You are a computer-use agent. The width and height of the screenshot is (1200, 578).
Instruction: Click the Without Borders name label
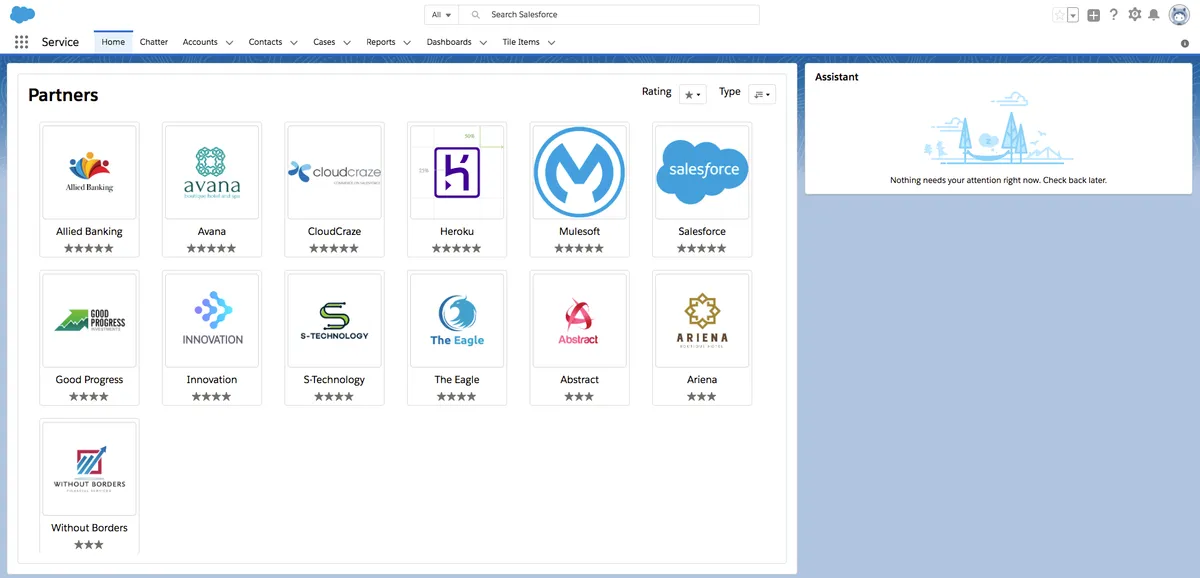(x=90, y=528)
